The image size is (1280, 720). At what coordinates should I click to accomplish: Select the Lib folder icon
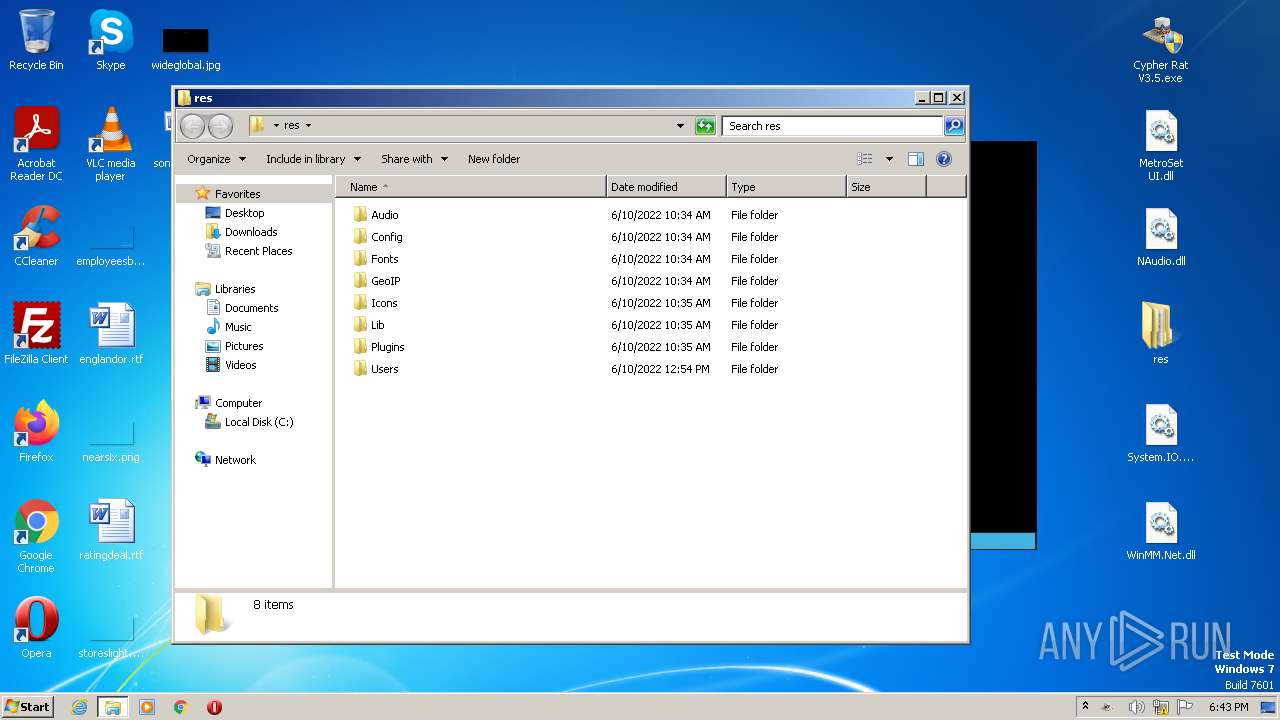click(x=361, y=325)
